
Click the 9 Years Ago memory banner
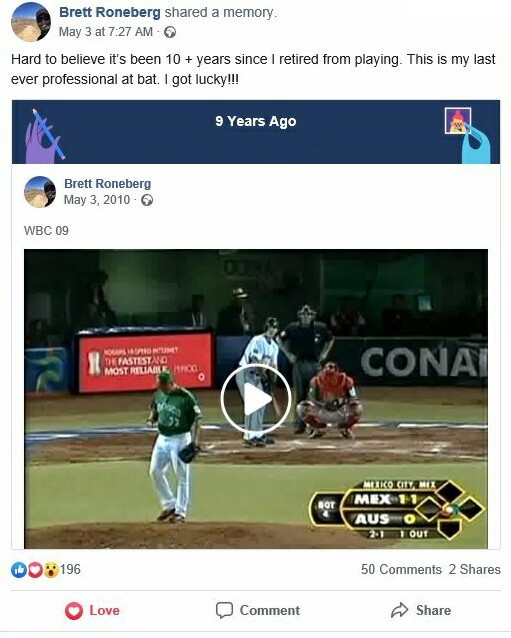tap(256, 132)
